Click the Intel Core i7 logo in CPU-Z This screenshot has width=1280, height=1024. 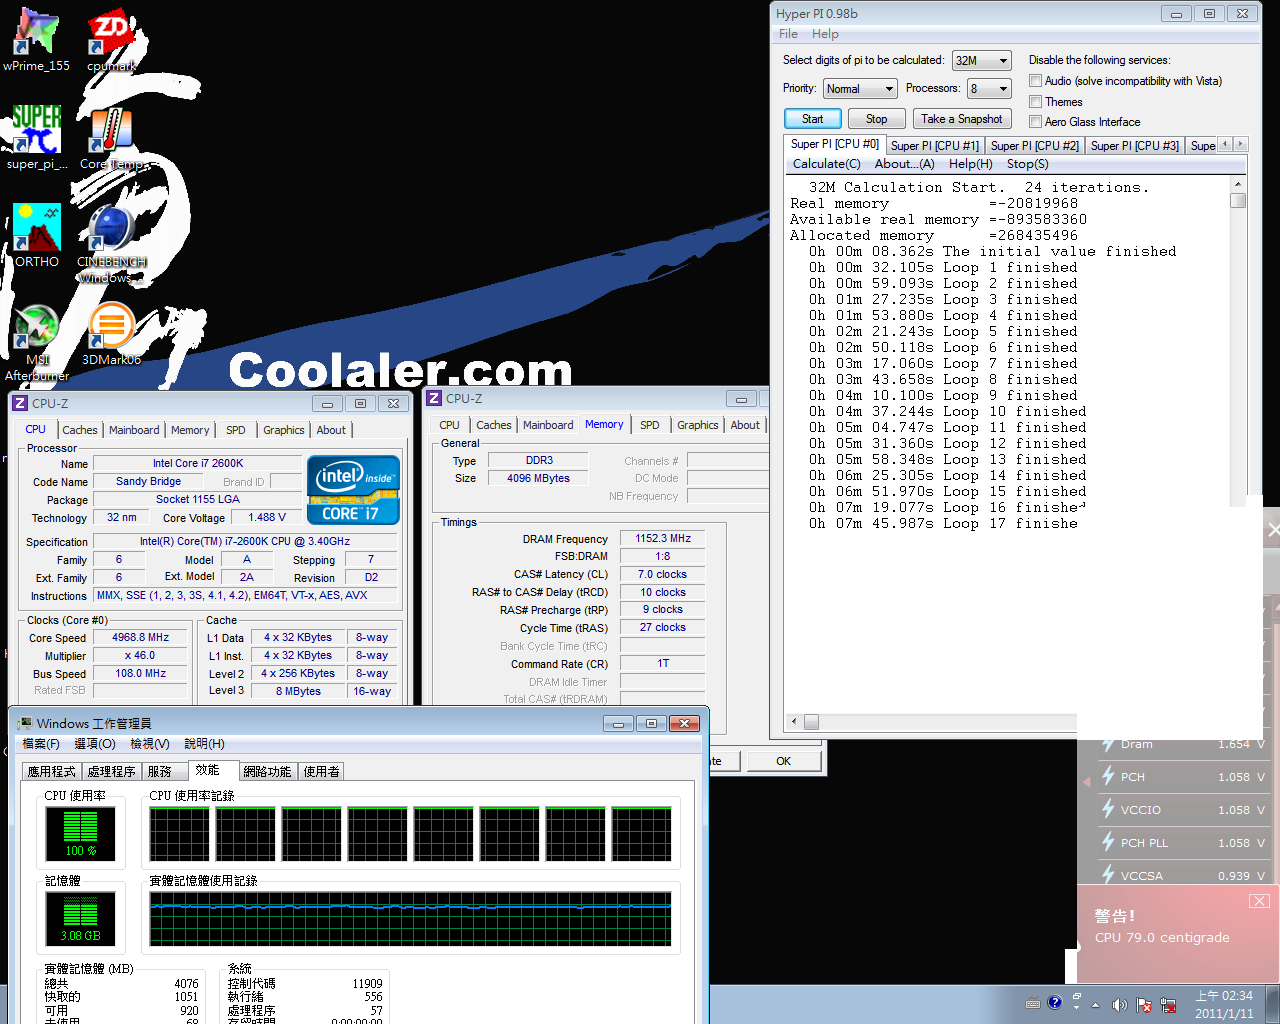[x=353, y=490]
